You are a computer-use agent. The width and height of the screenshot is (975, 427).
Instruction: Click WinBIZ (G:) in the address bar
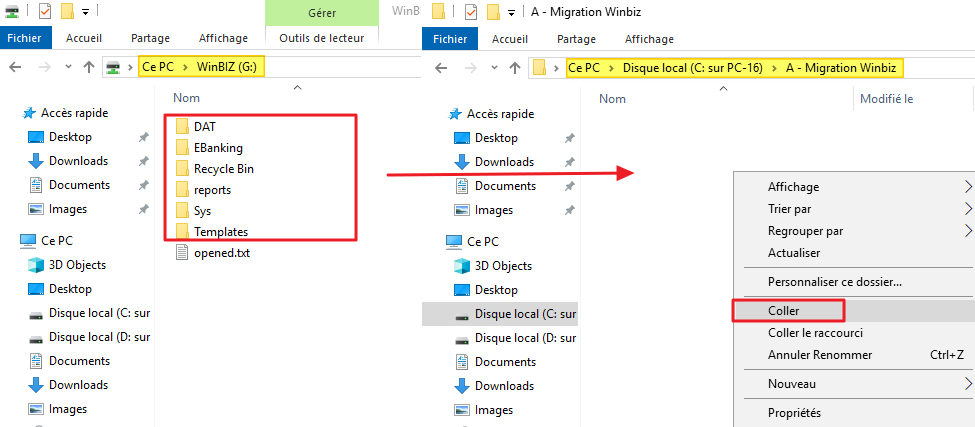pos(231,68)
